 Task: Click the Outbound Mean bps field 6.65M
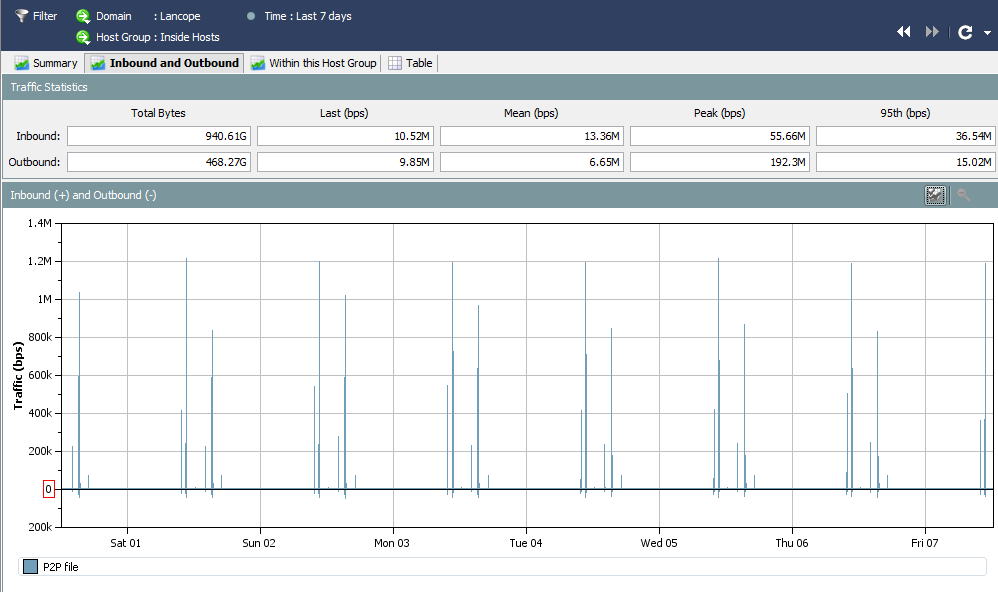coord(532,162)
